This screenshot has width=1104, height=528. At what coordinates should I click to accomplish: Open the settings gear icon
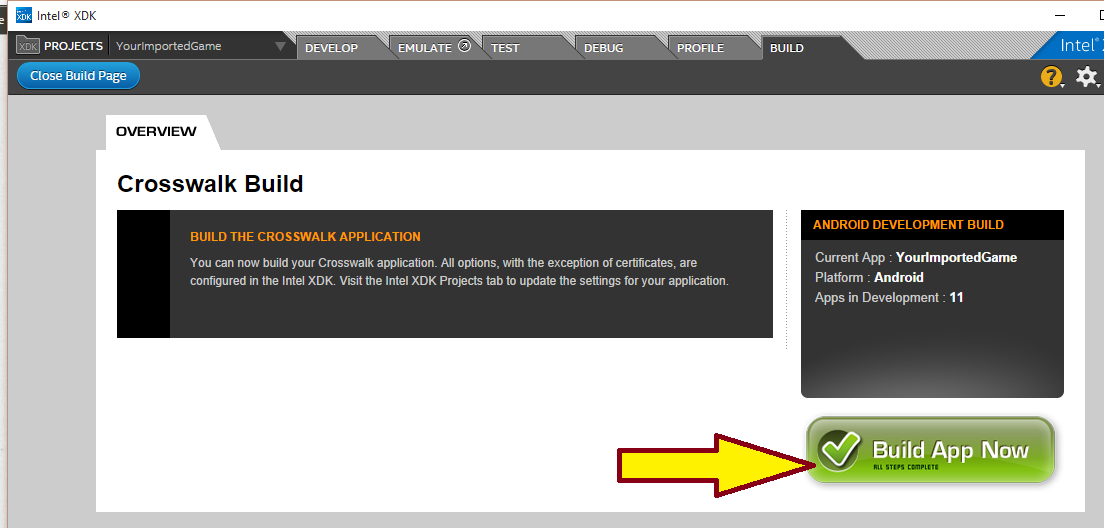pyautogui.click(x=1086, y=77)
